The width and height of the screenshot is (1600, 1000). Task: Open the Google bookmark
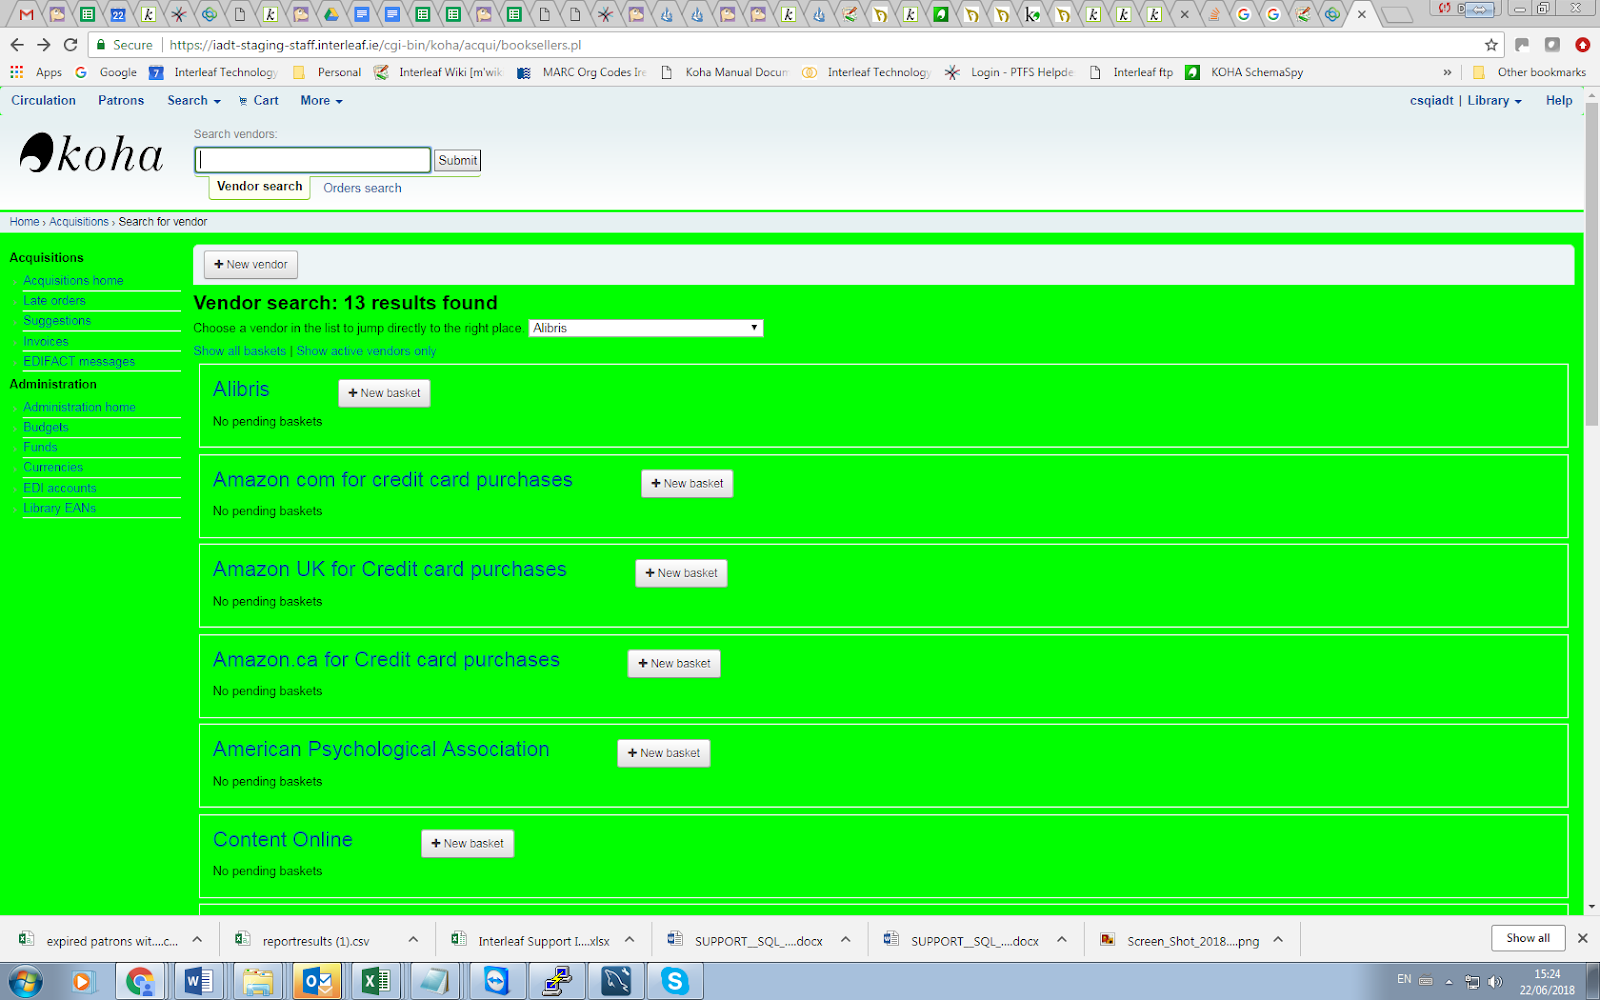(106, 72)
